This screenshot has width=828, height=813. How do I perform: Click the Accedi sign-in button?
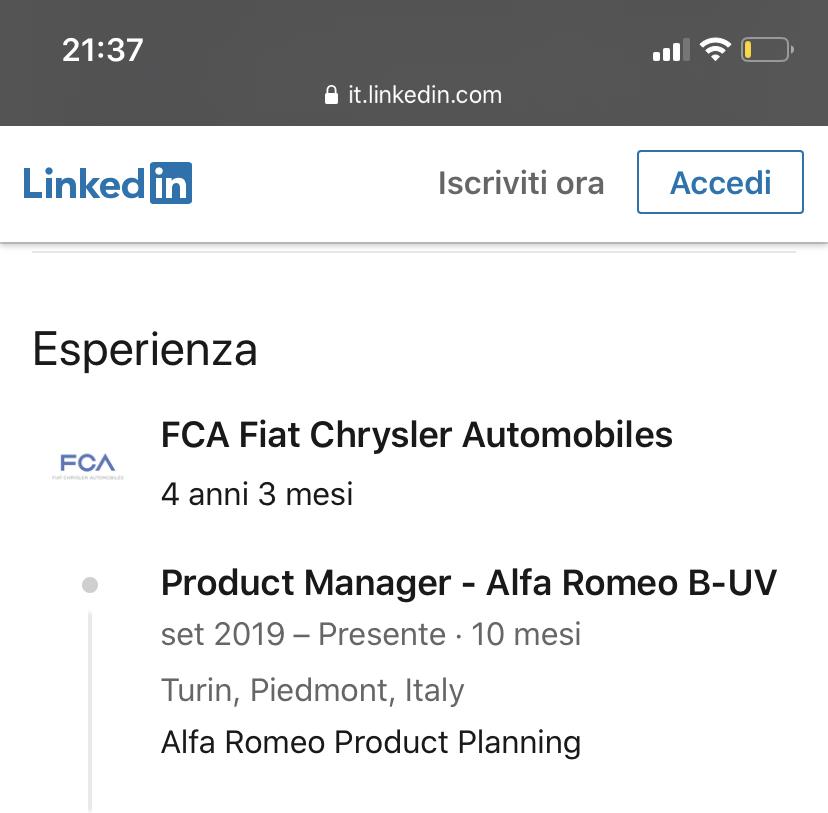(720, 182)
